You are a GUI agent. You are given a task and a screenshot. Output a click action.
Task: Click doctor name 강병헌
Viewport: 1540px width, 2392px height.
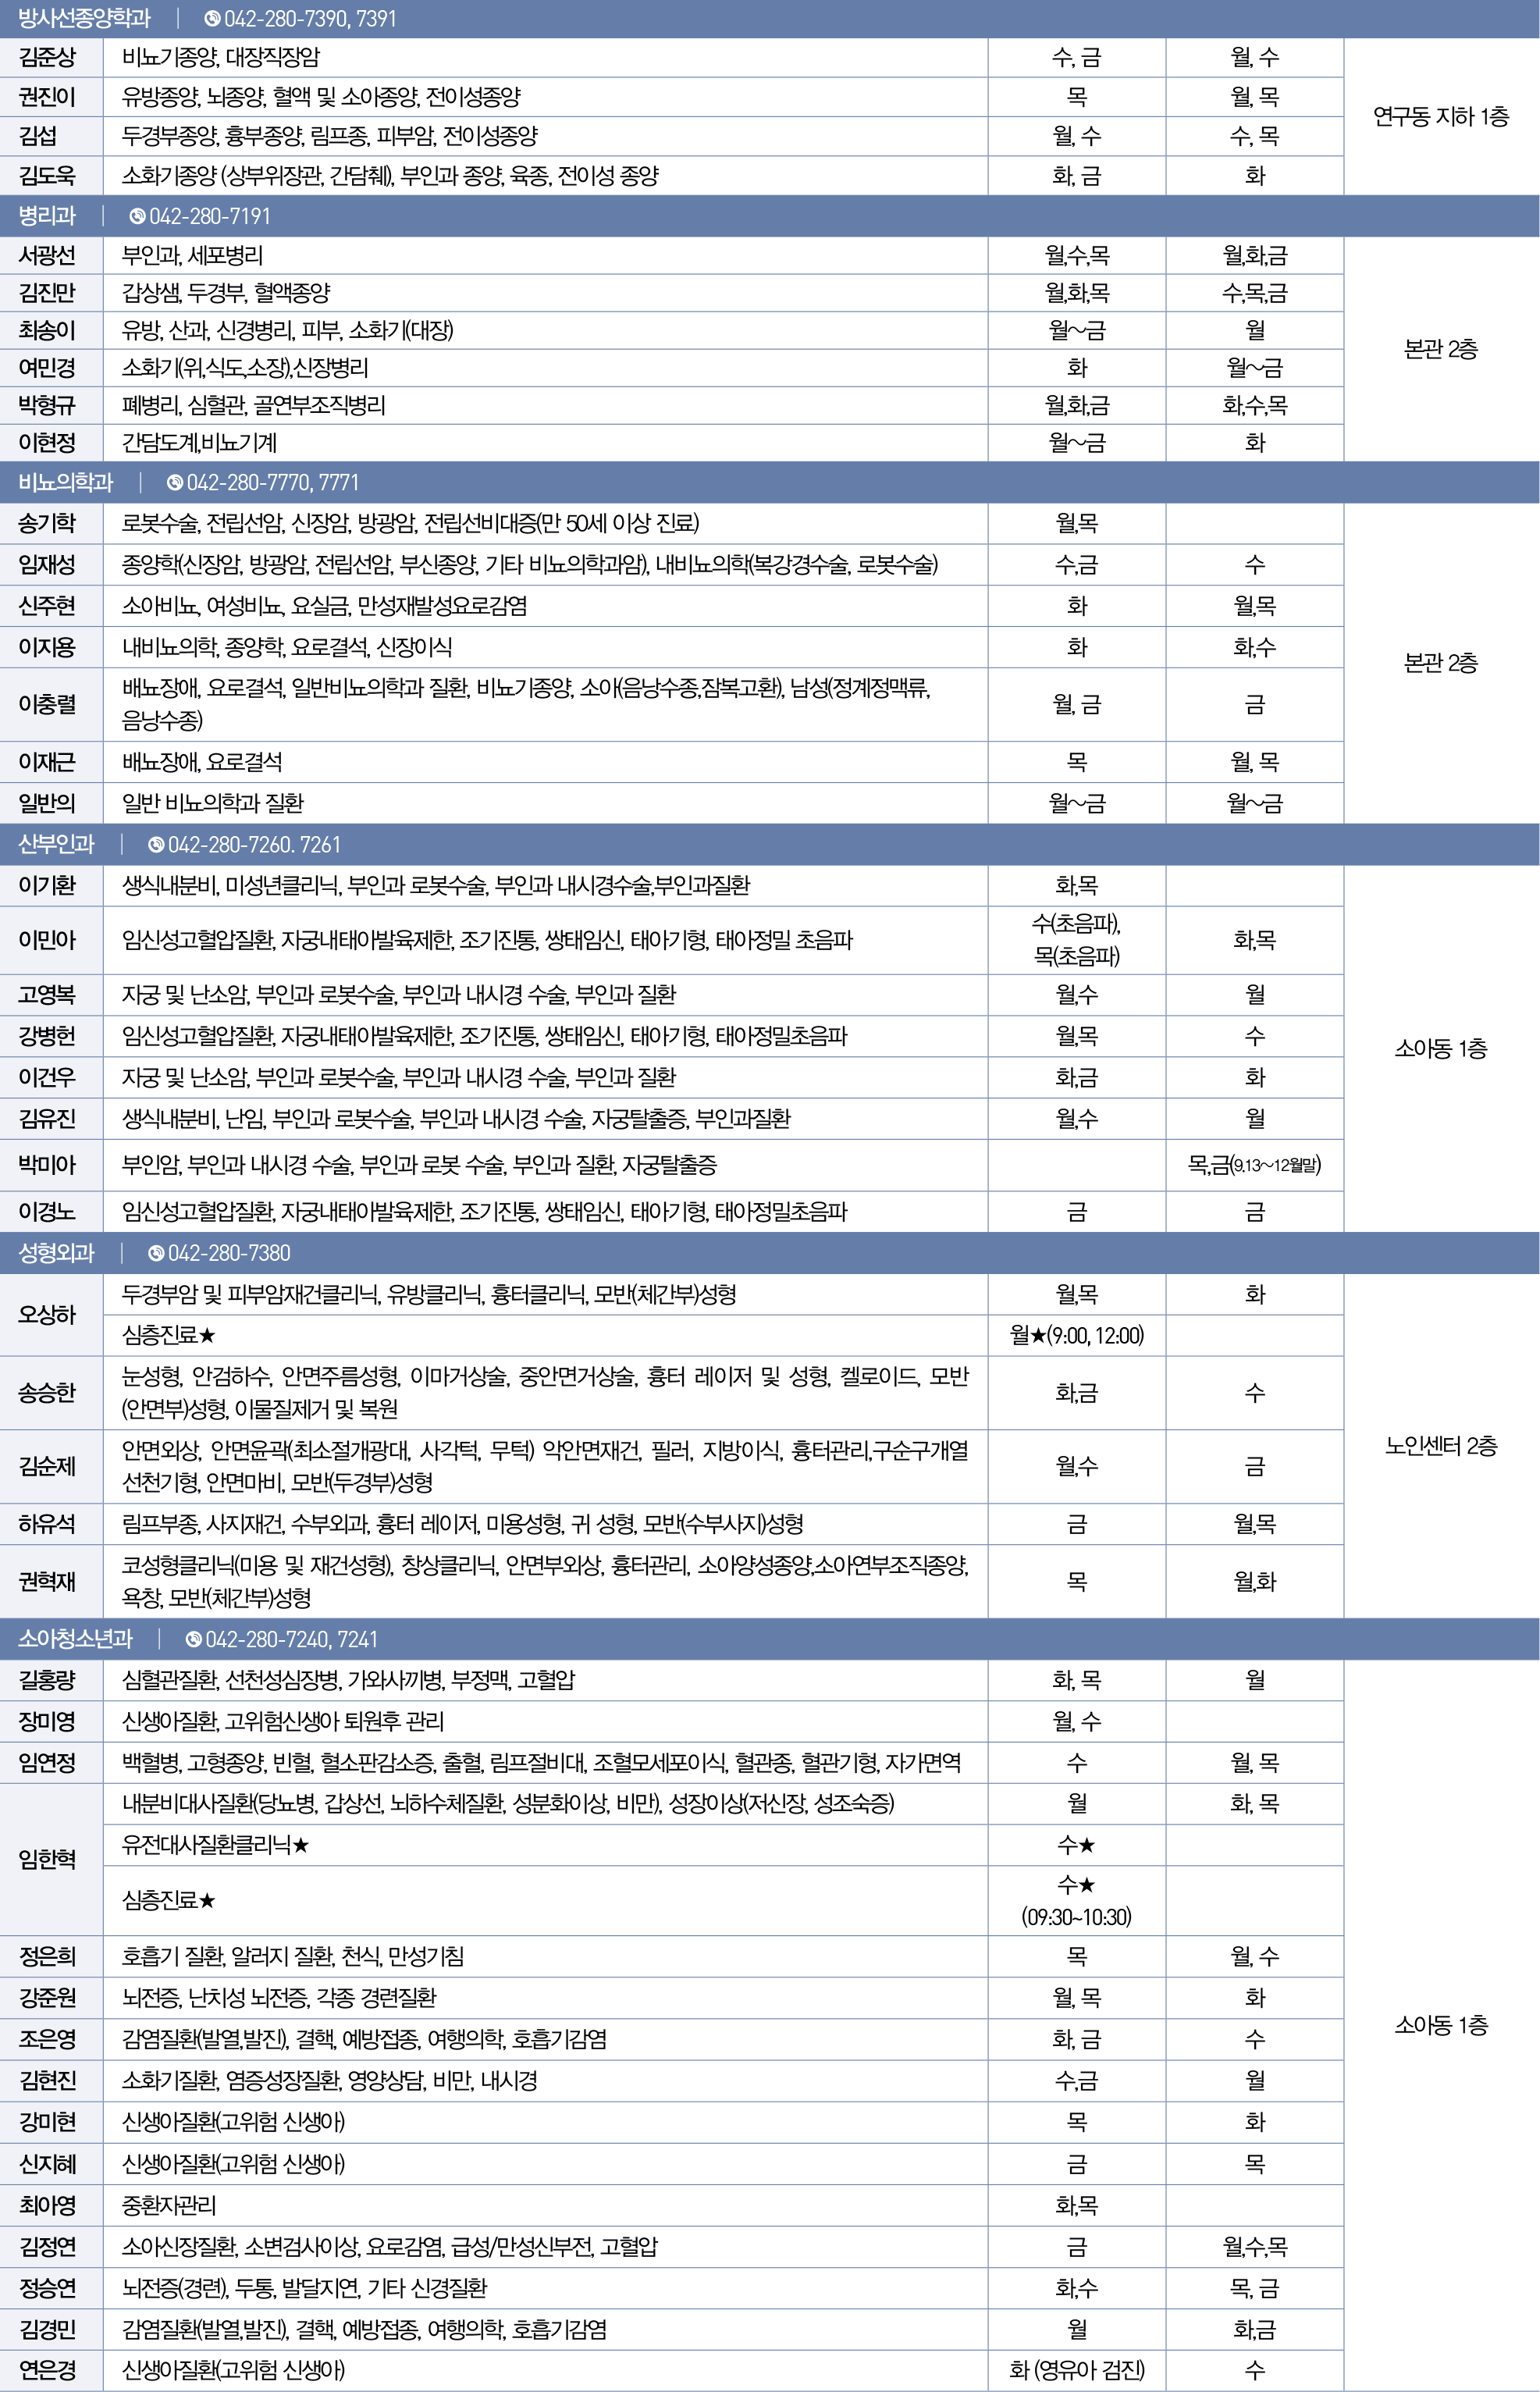click(47, 1036)
